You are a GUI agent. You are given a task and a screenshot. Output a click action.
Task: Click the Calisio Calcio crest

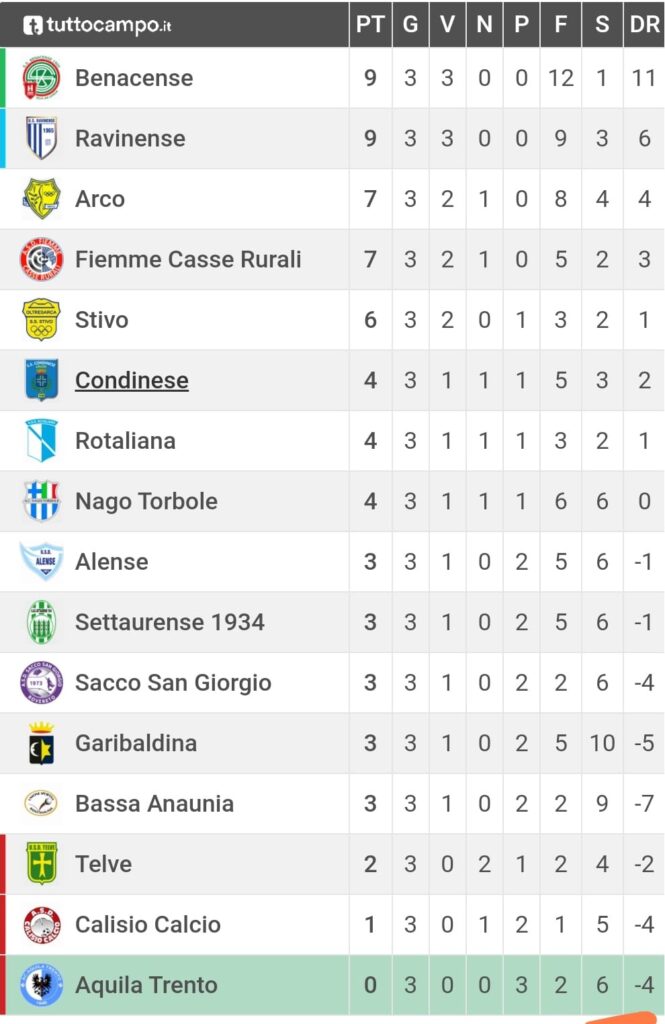point(41,925)
